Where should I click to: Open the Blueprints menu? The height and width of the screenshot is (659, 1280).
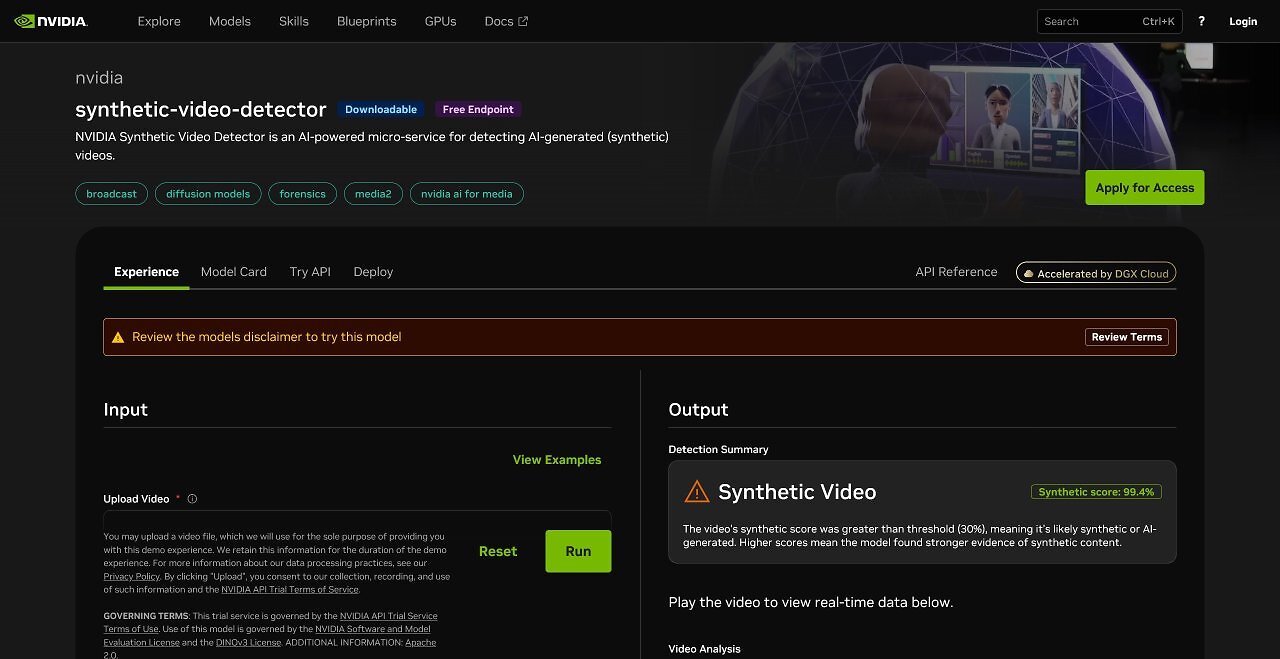coord(367,21)
